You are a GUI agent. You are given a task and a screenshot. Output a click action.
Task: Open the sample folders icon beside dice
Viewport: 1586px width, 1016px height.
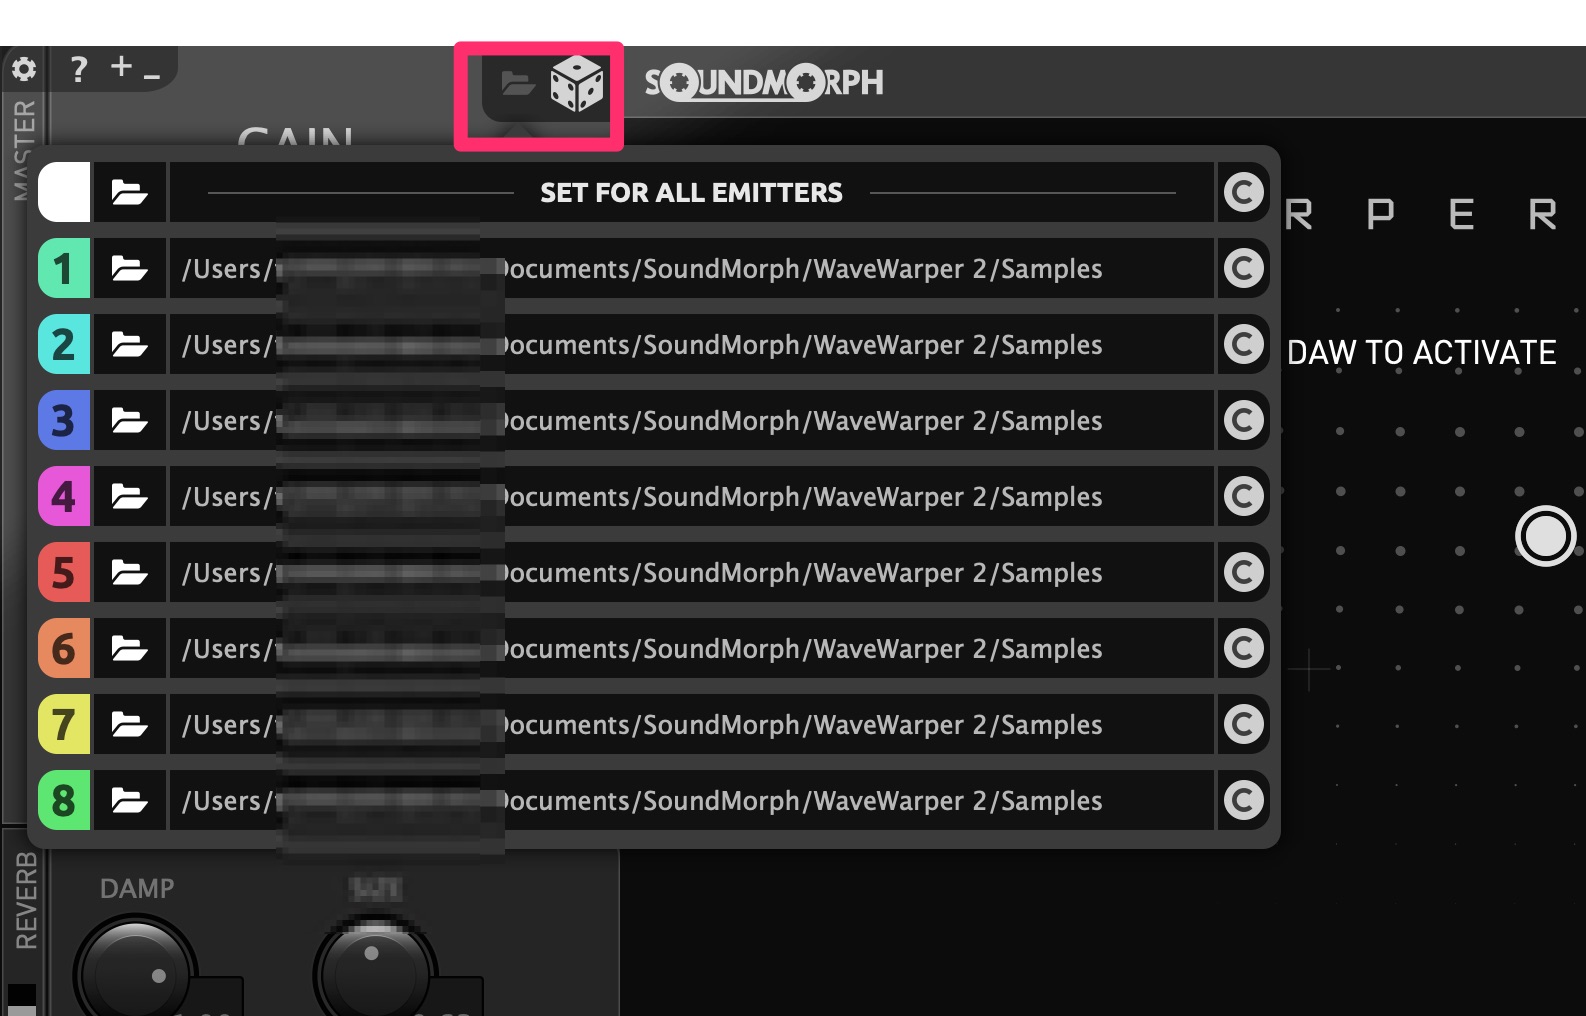[x=517, y=83]
